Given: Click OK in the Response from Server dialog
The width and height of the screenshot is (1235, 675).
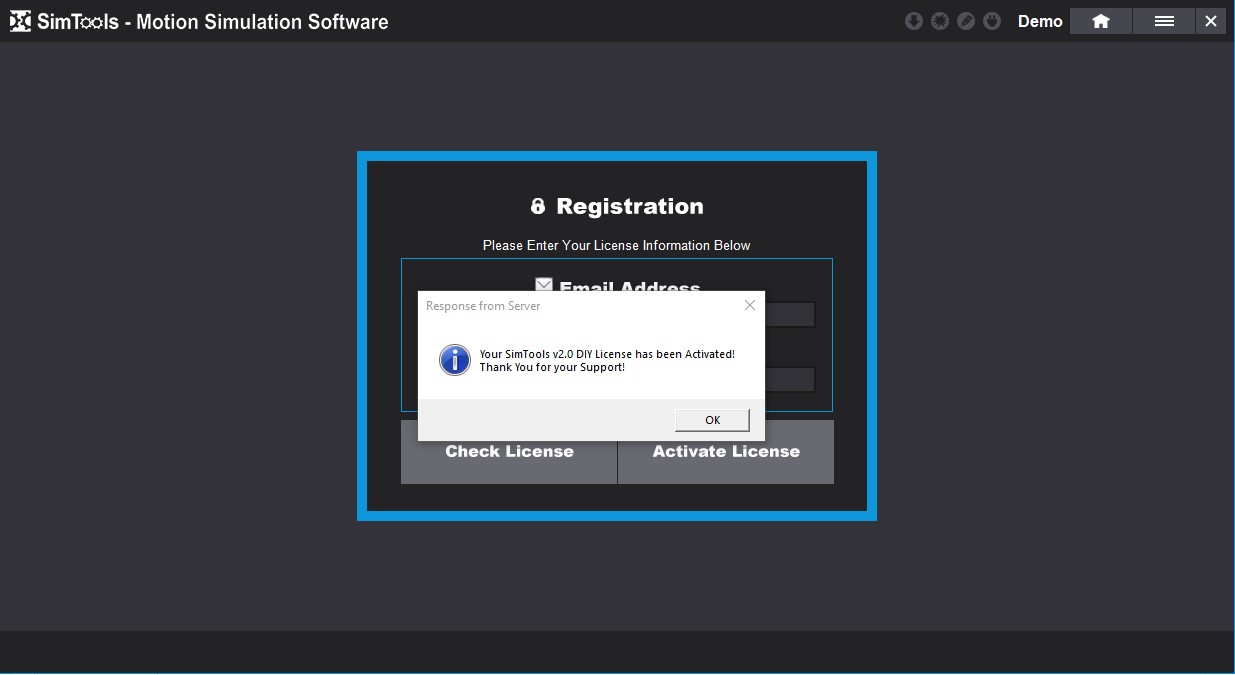Looking at the screenshot, I should (x=712, y=420).
